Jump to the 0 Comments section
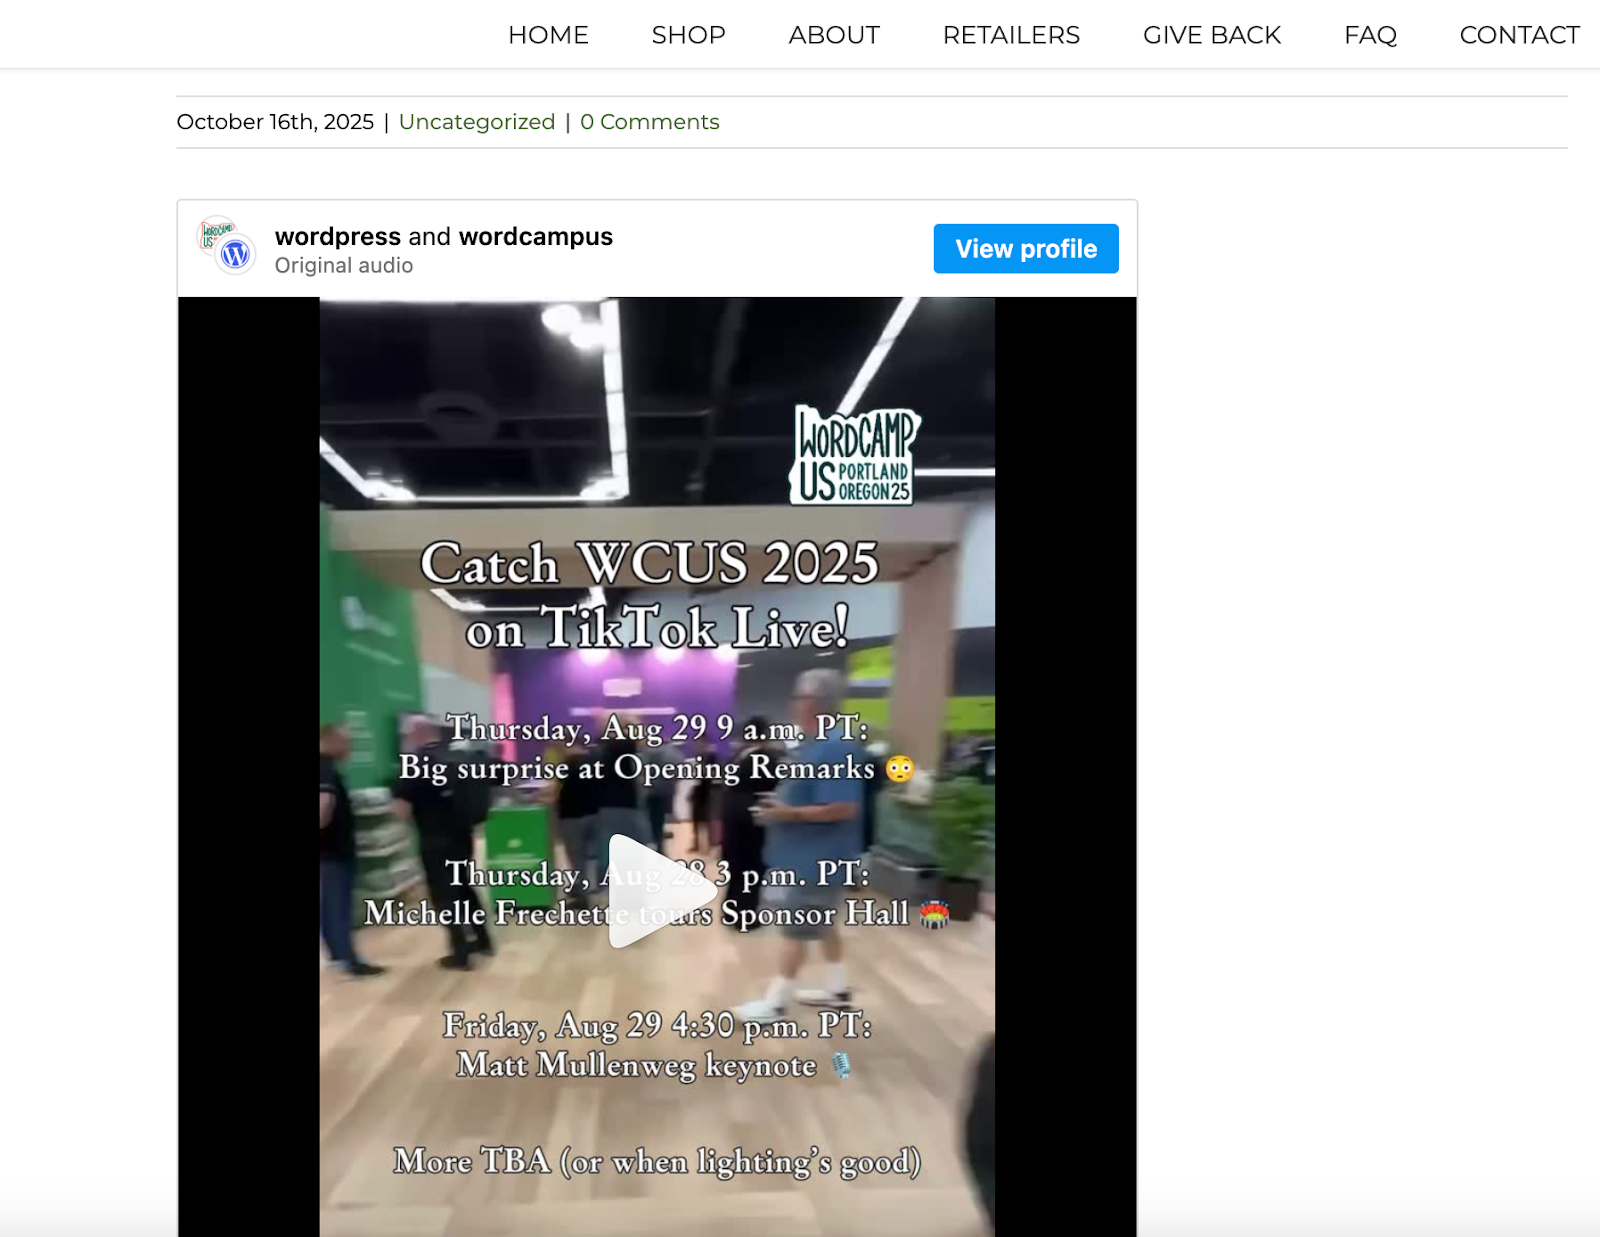 click(650, 121)
